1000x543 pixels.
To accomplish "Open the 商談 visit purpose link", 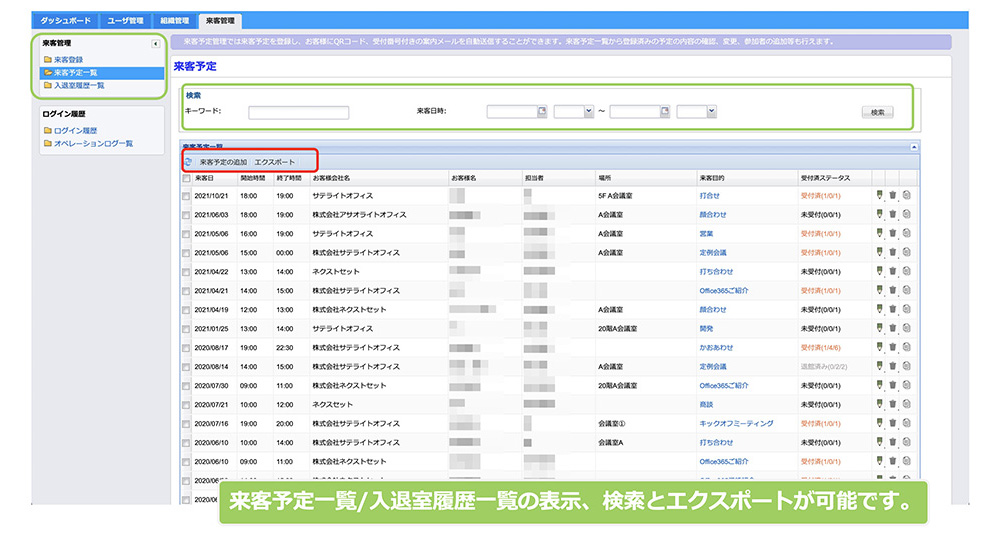I will tap(706, 404).
